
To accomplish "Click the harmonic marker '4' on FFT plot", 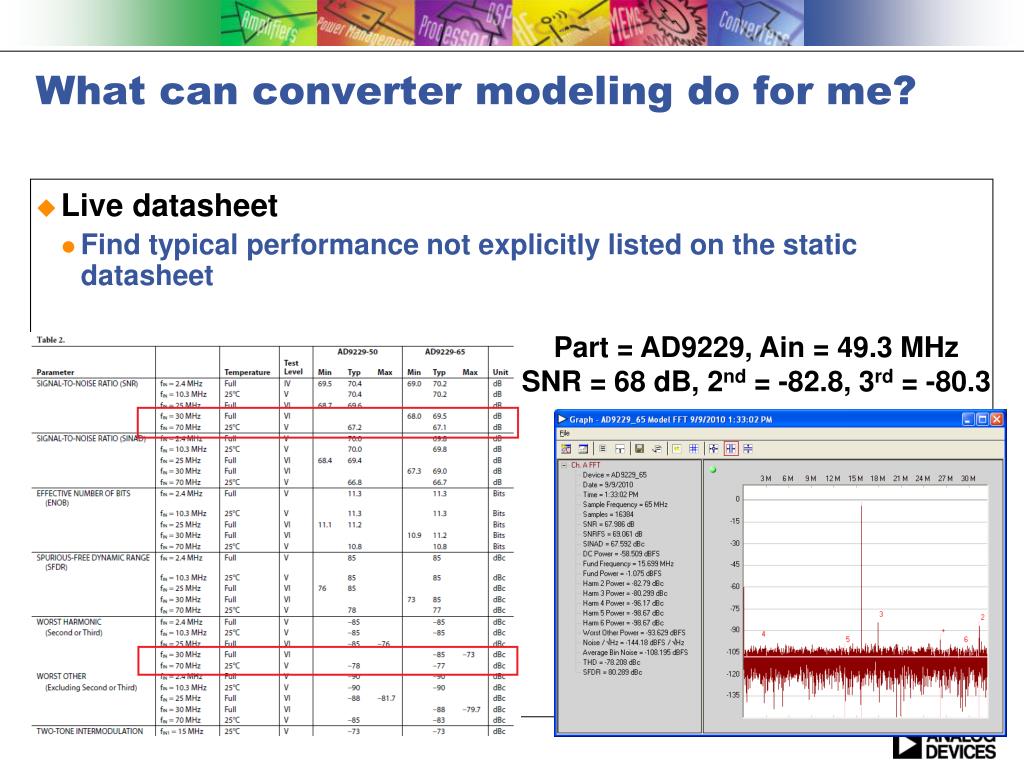I will point(763,634).
